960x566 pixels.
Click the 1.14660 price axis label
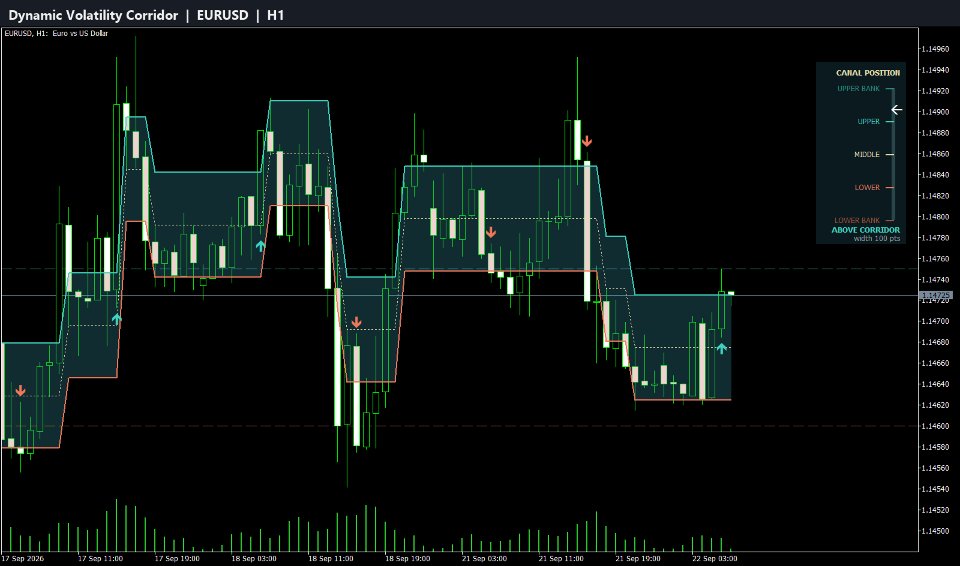click(x=934, y=363)
